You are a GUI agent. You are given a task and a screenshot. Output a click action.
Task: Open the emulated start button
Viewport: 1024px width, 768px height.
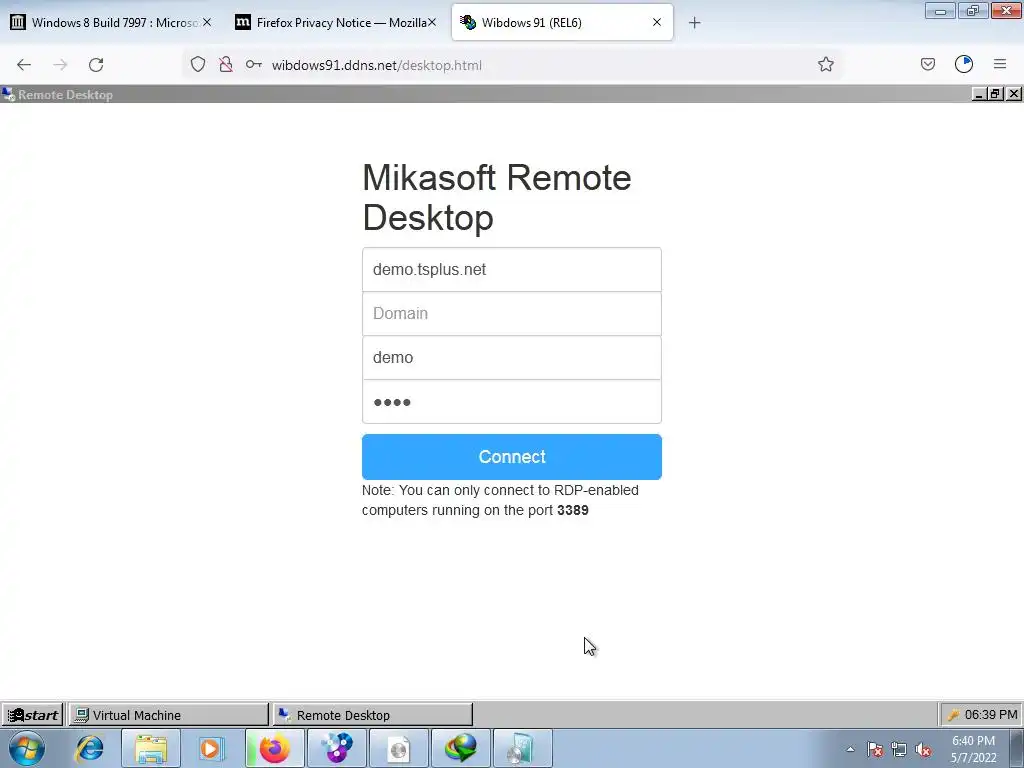[32, 715]
